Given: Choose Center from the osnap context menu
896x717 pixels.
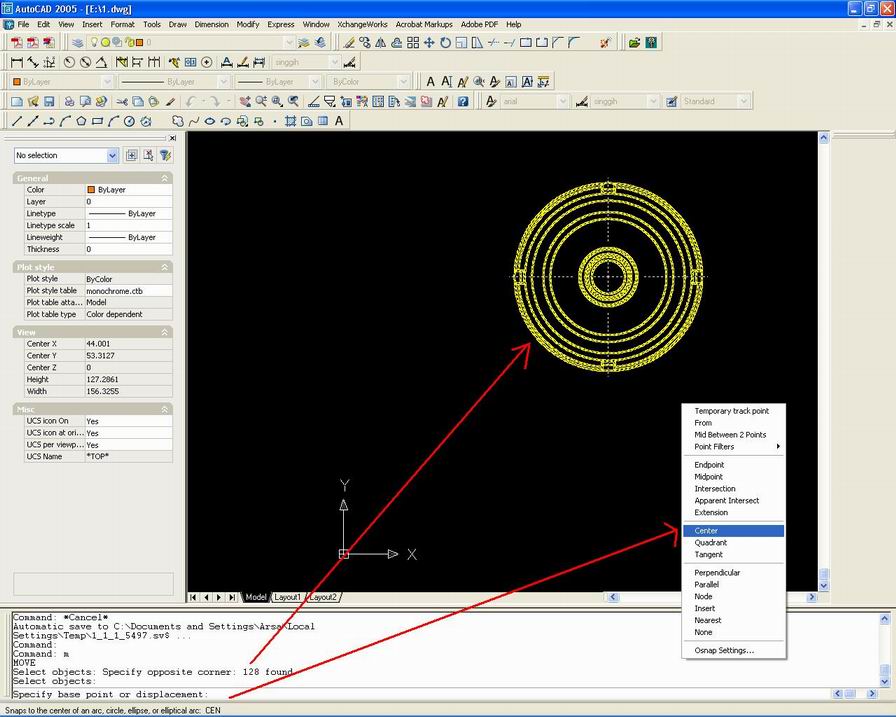Looking at the screenshot, I should 706,530.
